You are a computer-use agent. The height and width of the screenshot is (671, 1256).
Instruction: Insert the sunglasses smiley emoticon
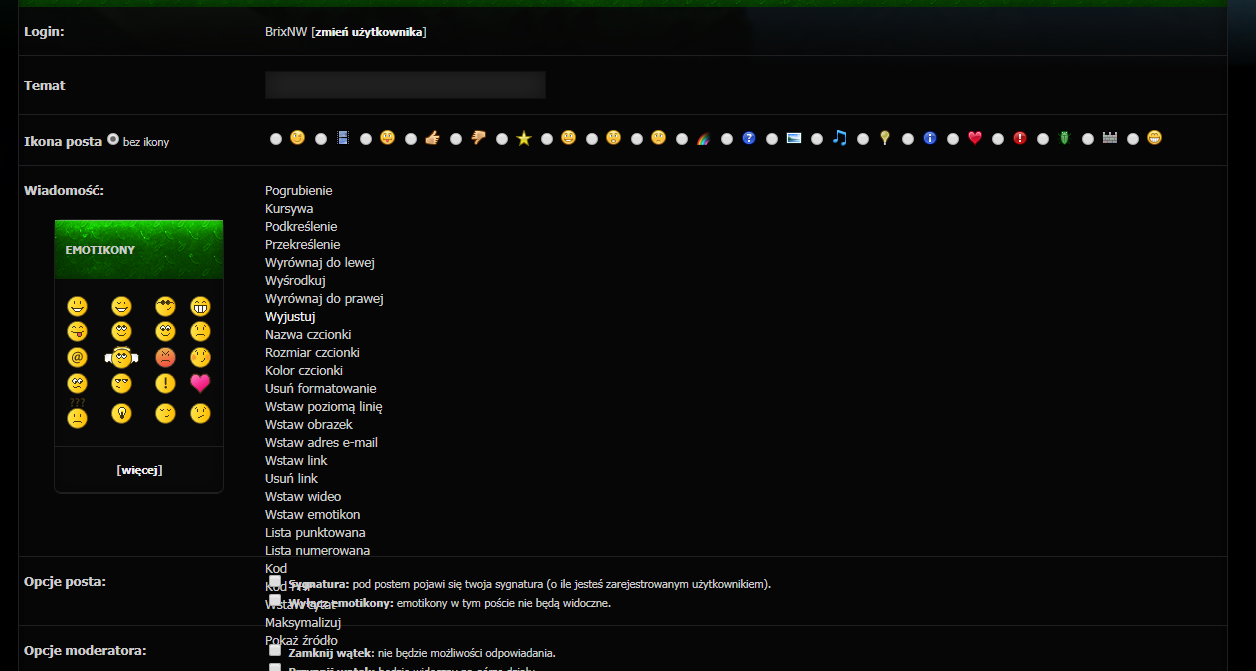pyautogui.click(x=165, y=306)
